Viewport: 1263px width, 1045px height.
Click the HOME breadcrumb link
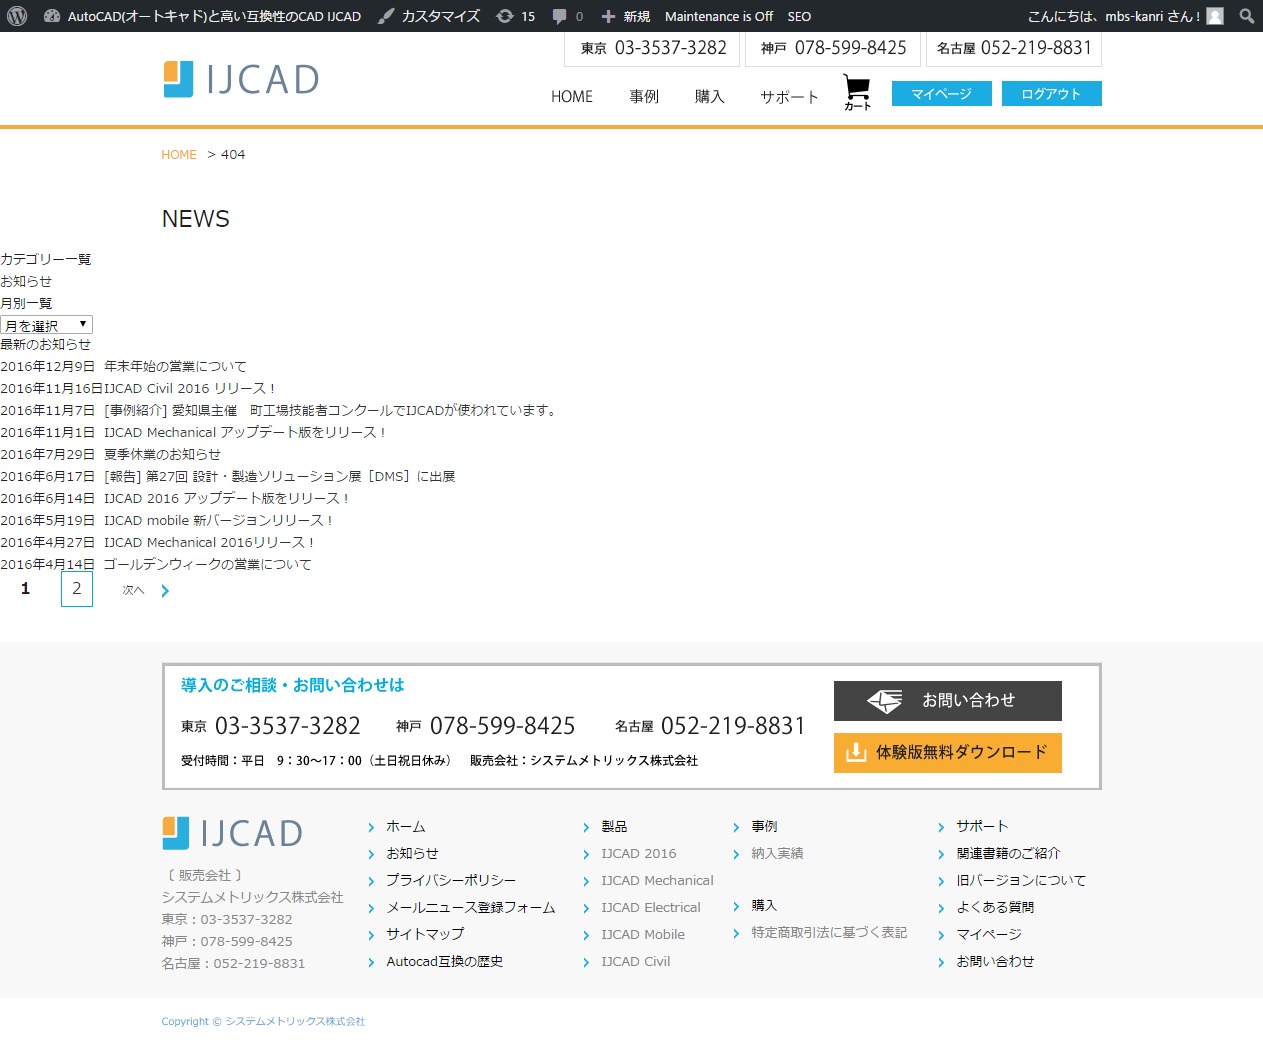(x=179, y=155)
